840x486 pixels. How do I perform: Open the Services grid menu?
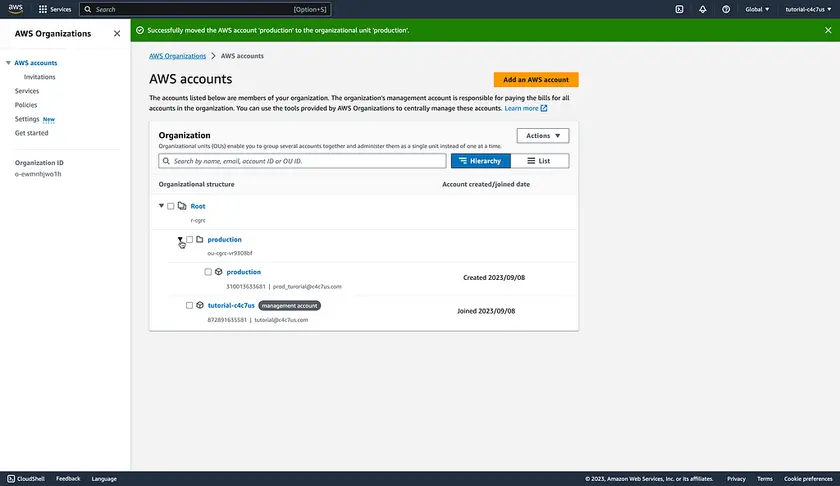[x=55, y=9]
